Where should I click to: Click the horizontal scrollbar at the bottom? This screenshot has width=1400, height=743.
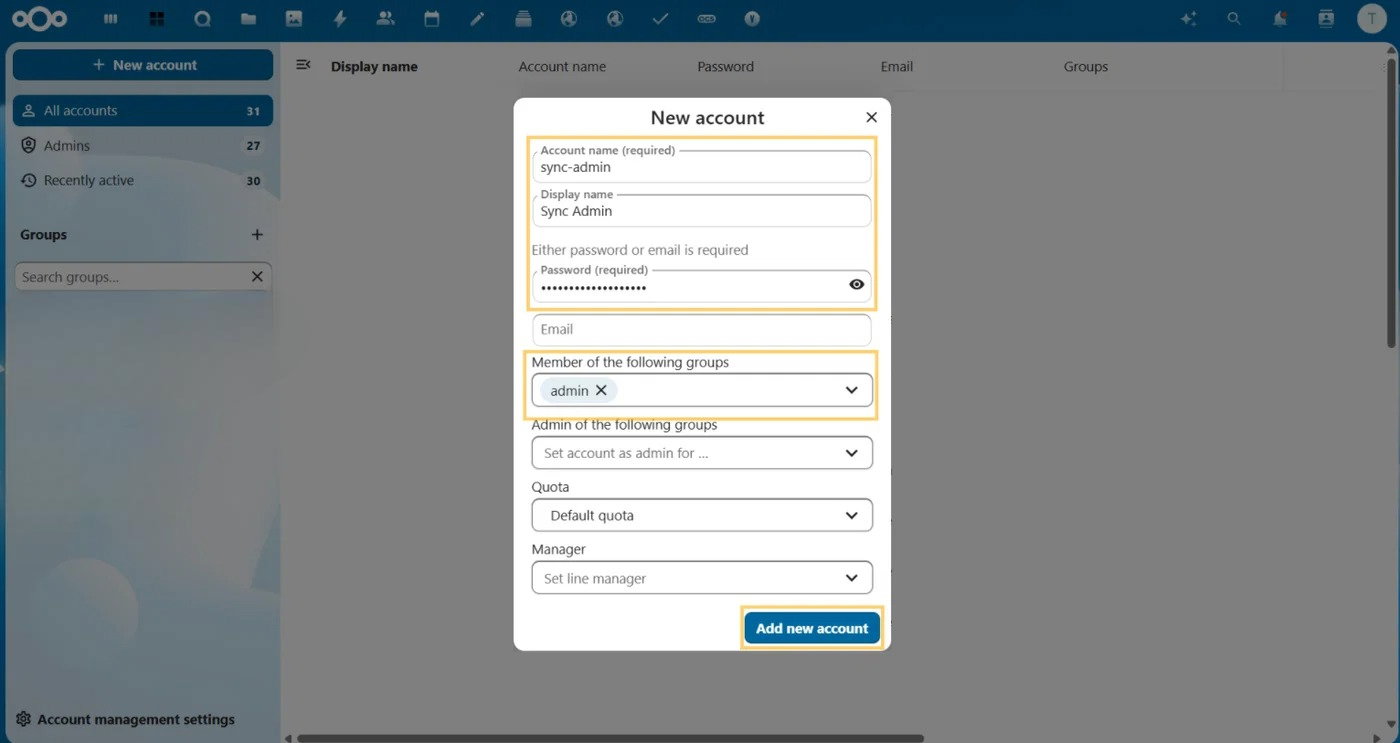pos(610,738)
